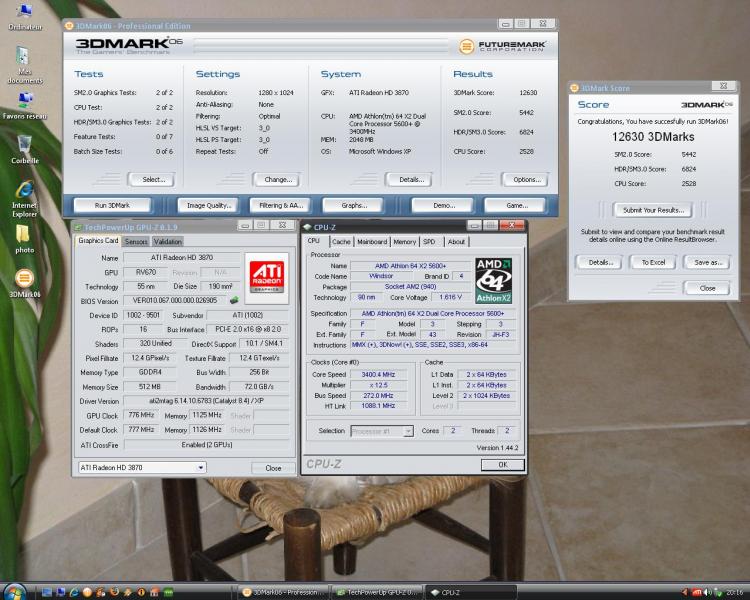Image resolution: width=750 pixels, height=600 pixels.
Task: Open Image Quality... in 3DMark06
Action: pyautogui.click(x=209, y=205)
